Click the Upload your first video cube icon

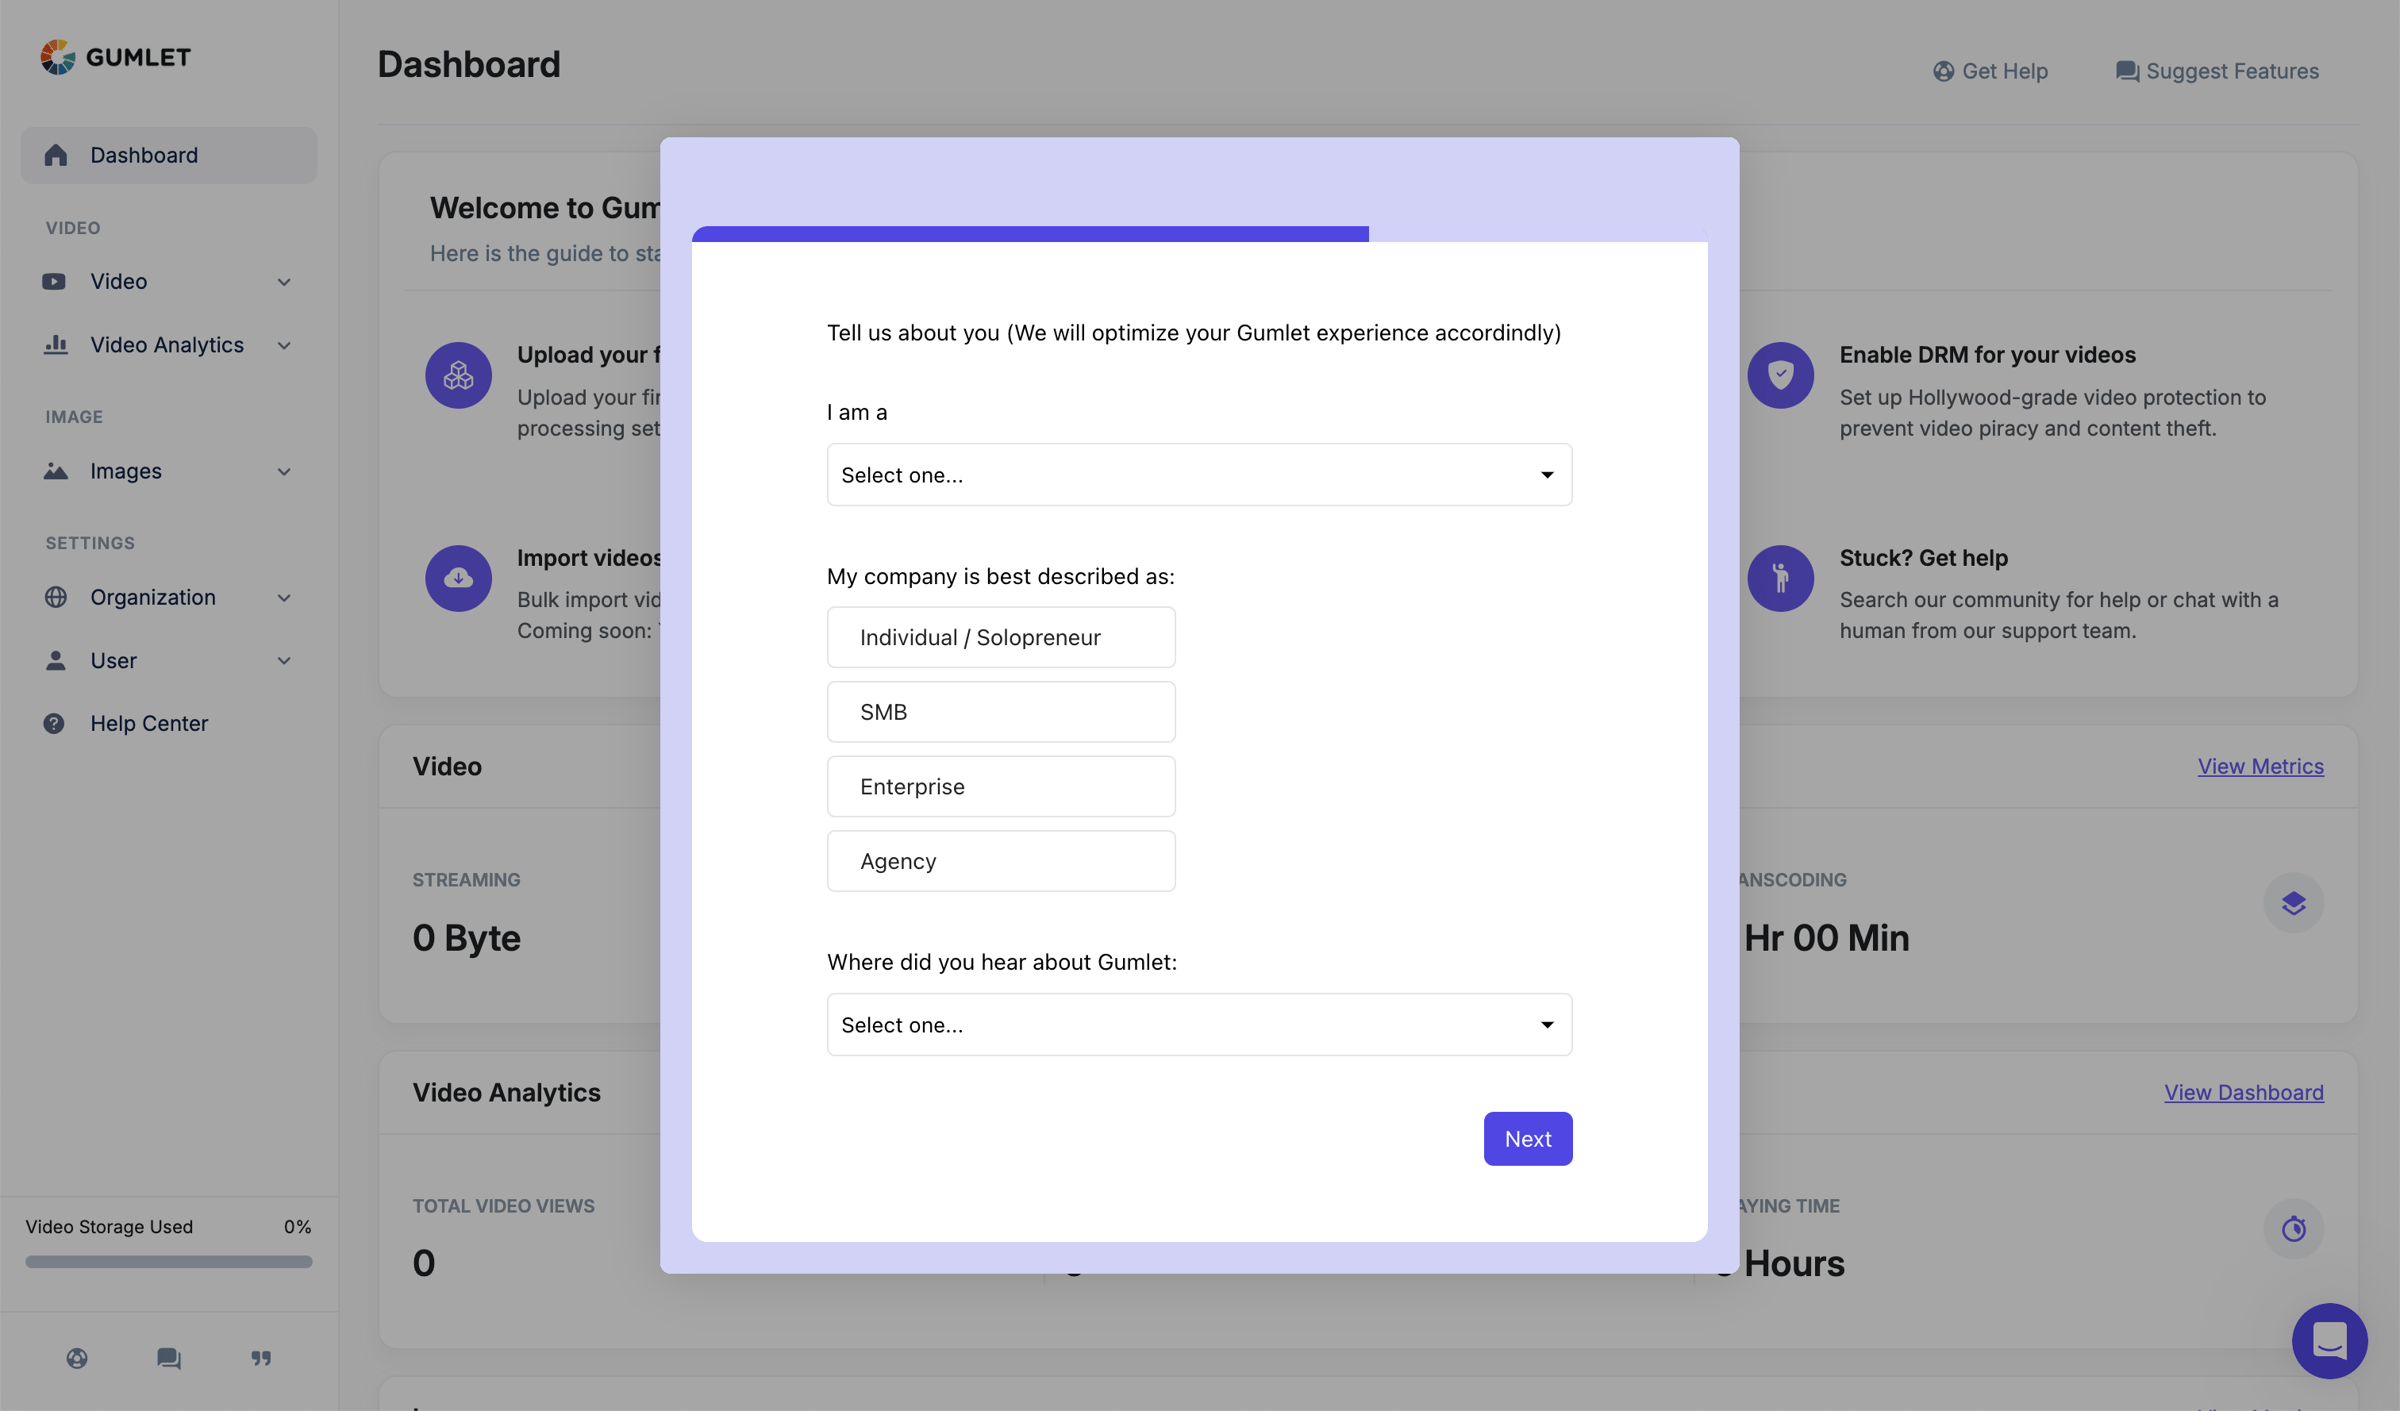(458, 375)
